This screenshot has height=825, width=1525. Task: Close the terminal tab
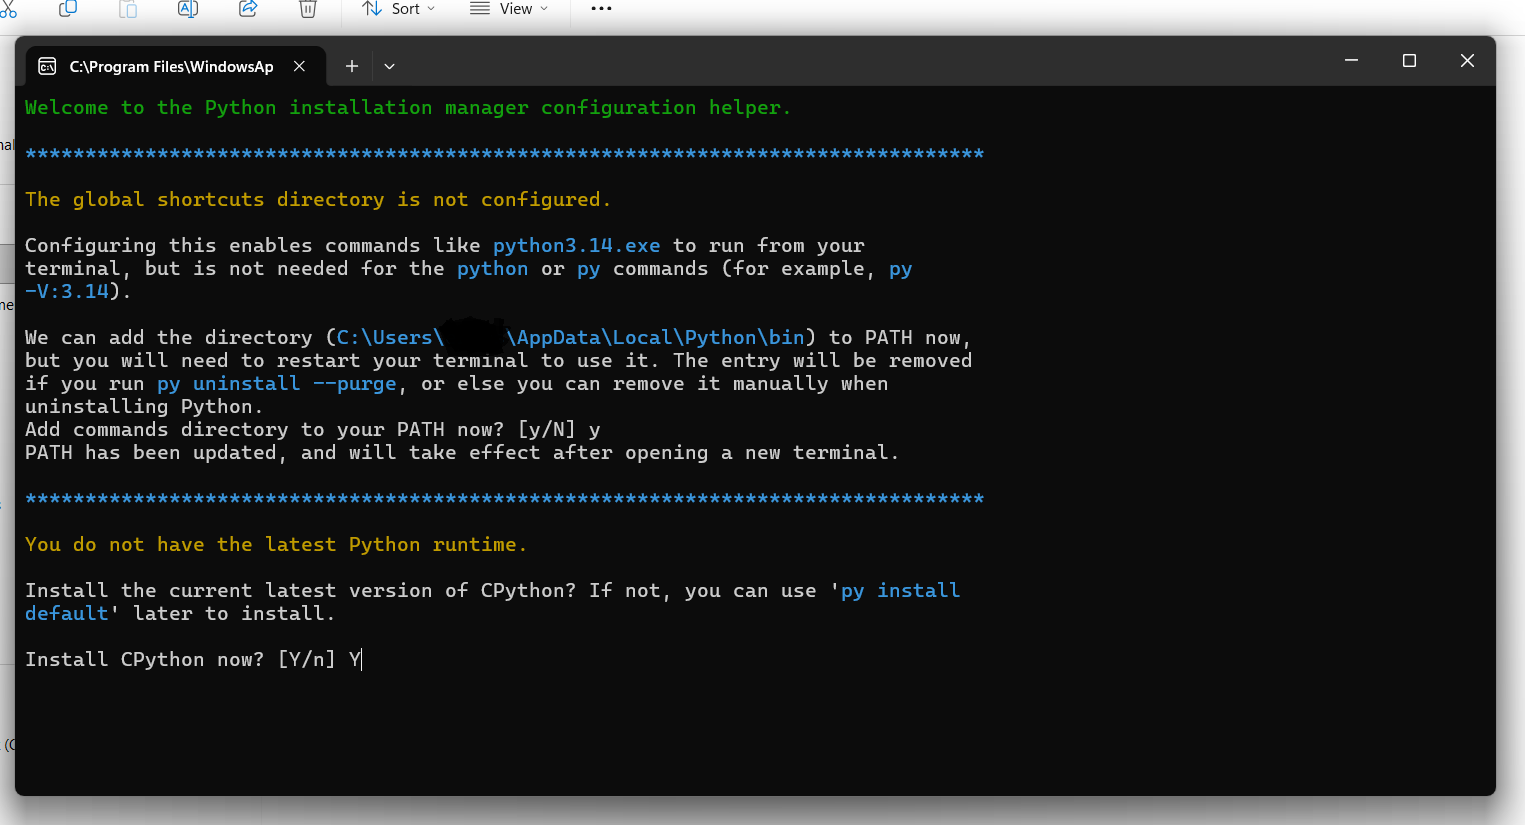pyautogui.click(x=299, y=66)
